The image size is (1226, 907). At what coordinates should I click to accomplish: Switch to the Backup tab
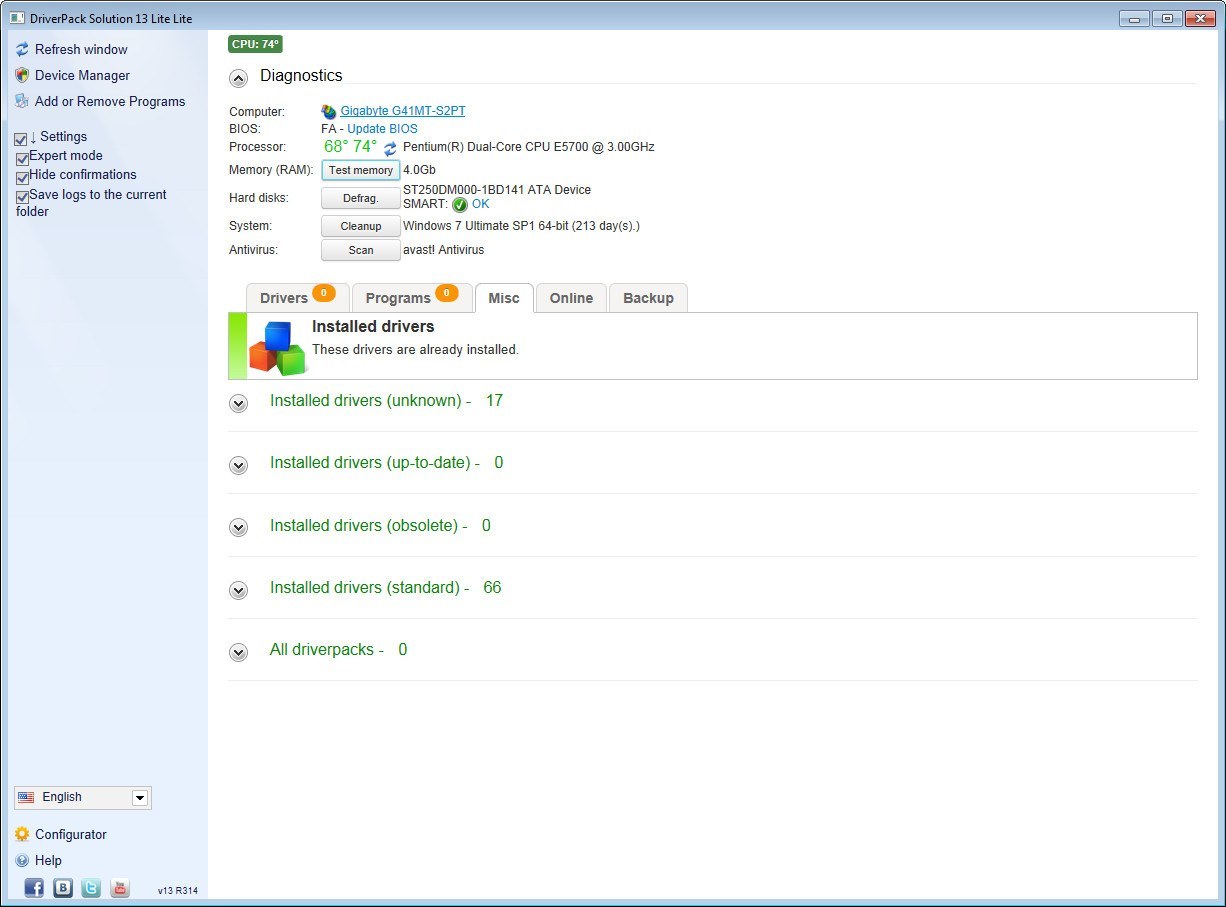click(648, 298)
